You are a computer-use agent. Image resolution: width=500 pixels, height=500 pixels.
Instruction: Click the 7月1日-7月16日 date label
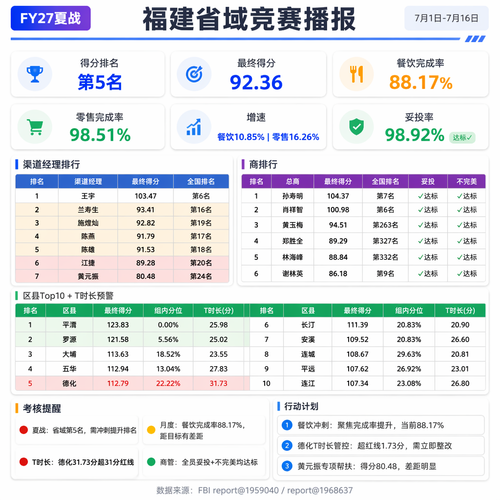(446, 18)
